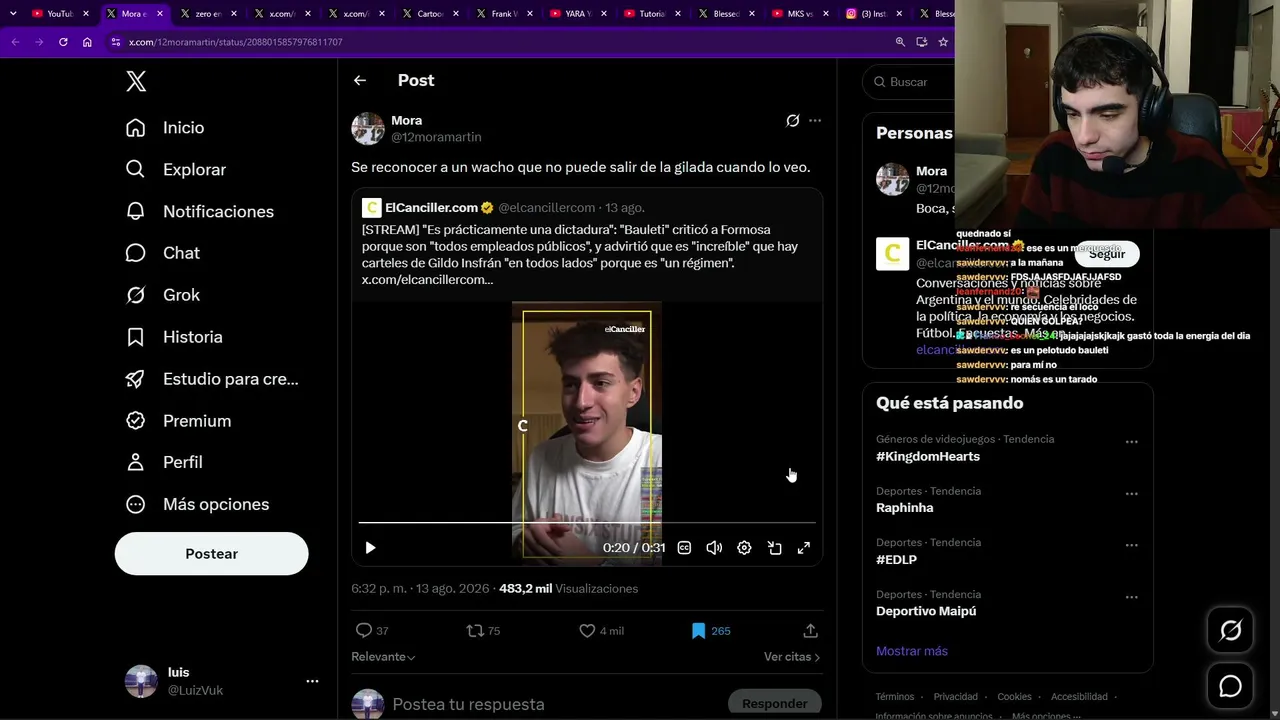Toggle video captions with the CC button
Screen dimensions: 1280x720
[684, 548]
